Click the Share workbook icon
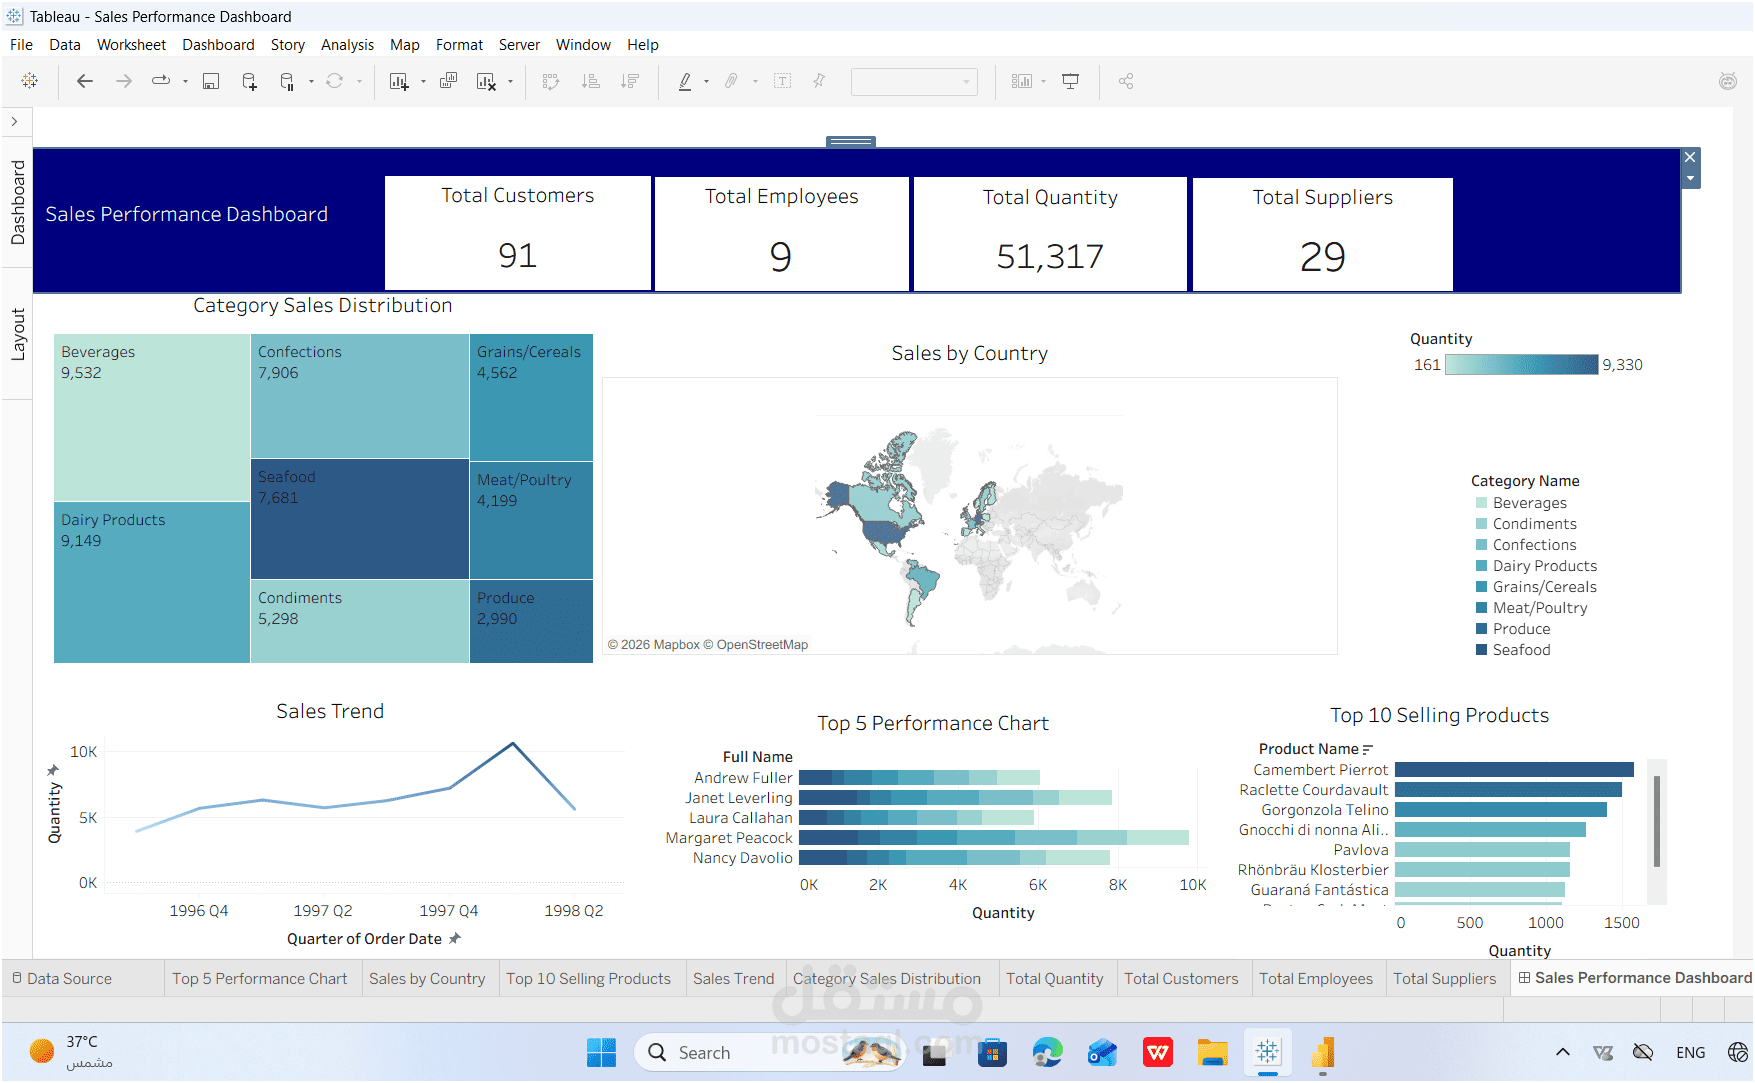The height and width of the screenshot is (1083, 1755). pos(1126,81)
